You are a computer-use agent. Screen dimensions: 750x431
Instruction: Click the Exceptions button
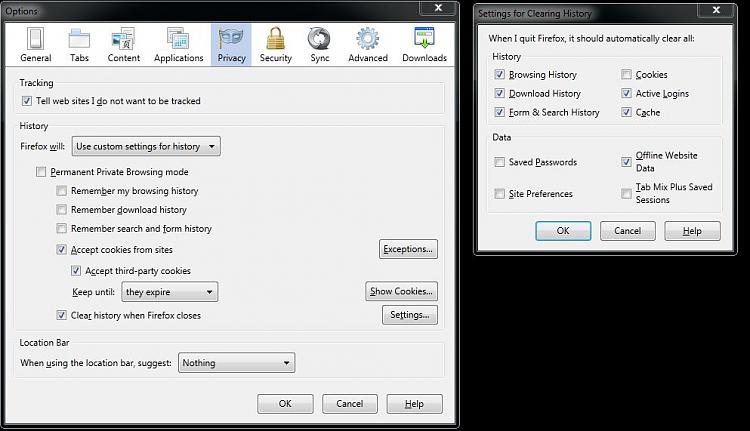pyautogui.click(x=408, y=249)
